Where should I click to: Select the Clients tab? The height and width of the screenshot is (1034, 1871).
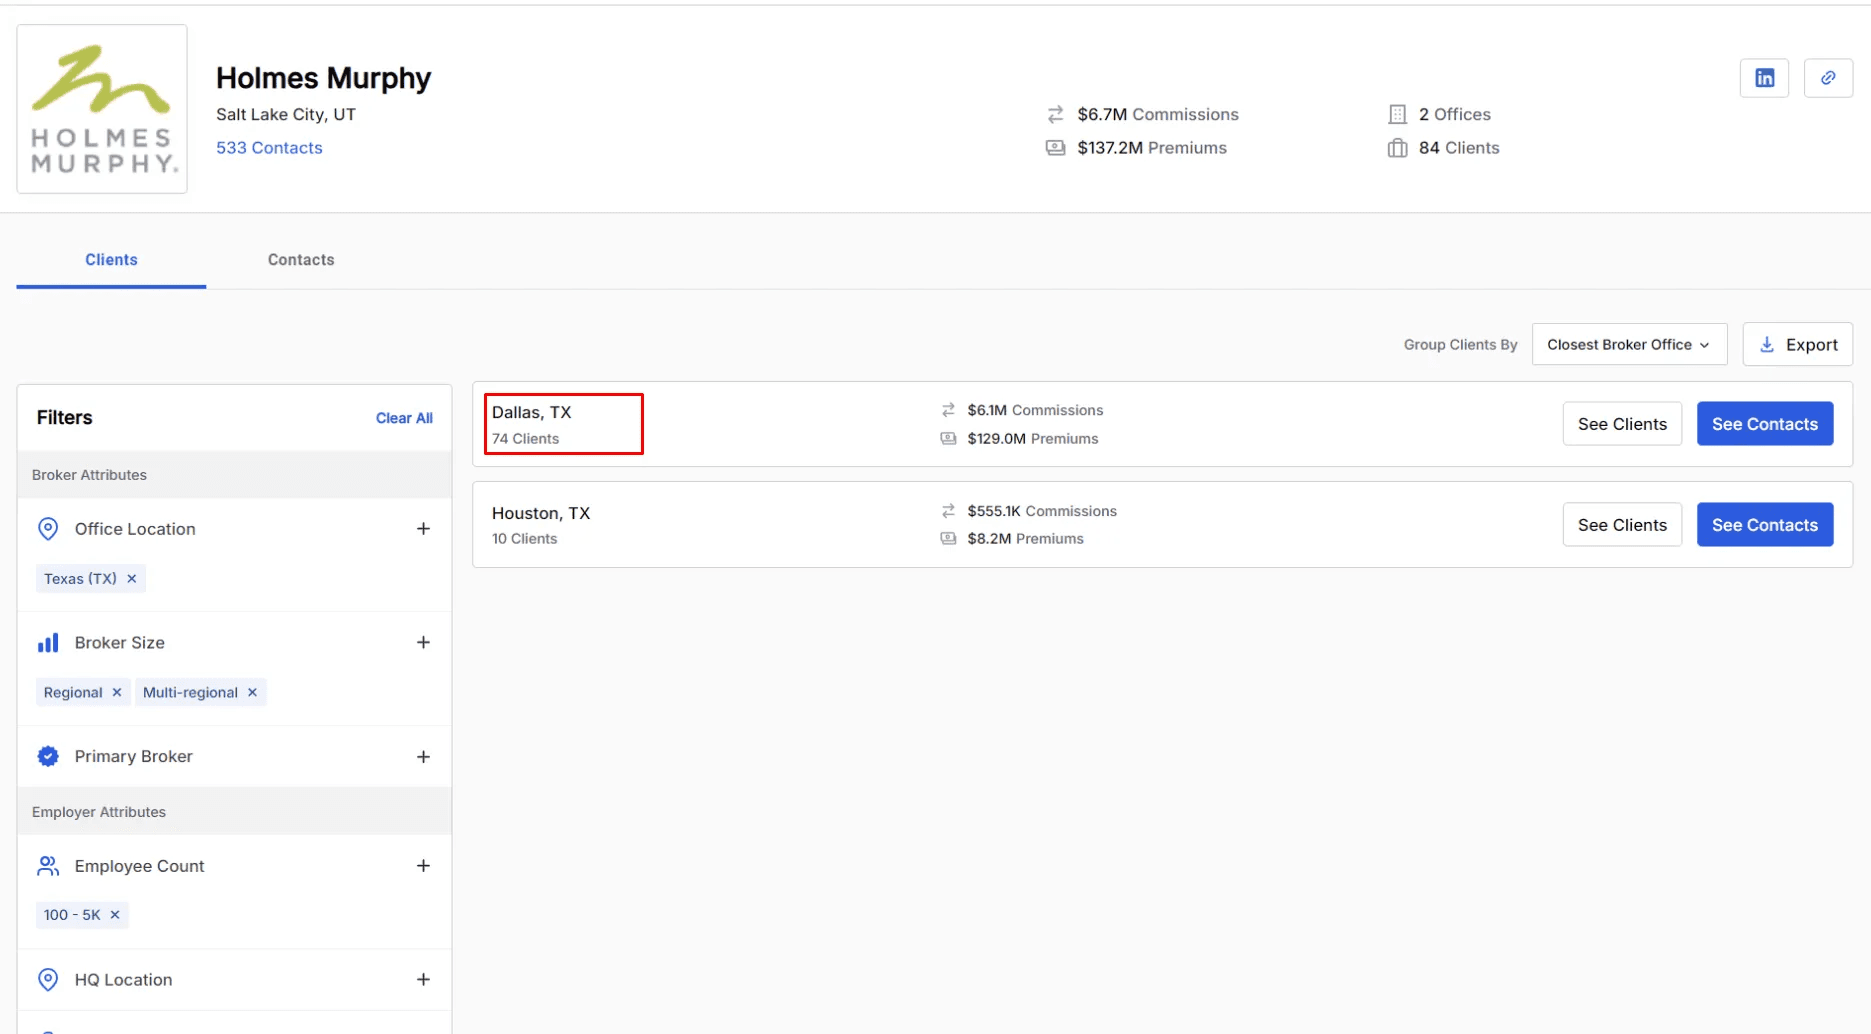click(x=111, y=259)
